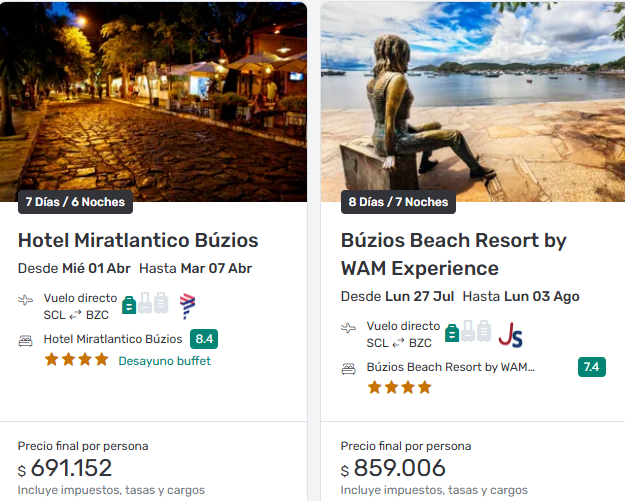The image size is (625, 501).
Task: Open the Hotel Miratlantico Búzios package title
Action: pos(138,241)
